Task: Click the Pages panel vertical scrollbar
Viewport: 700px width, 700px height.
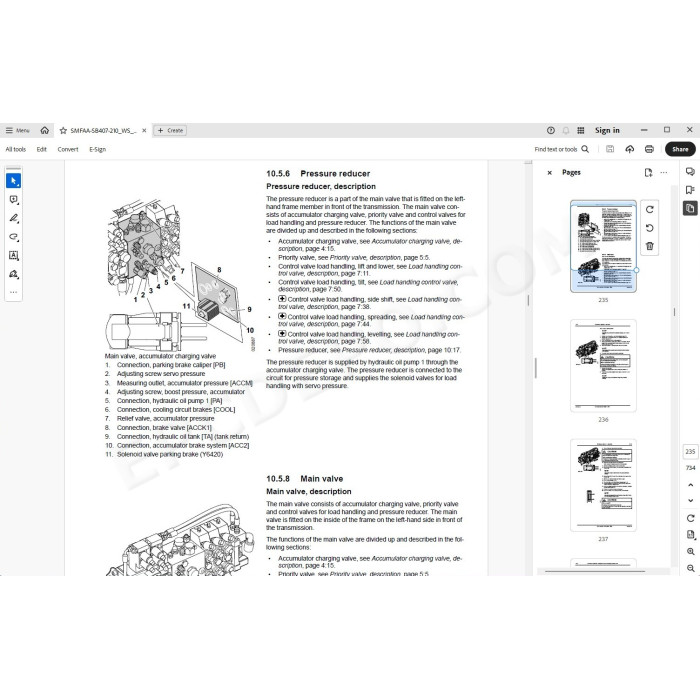Action: (674, 312)
